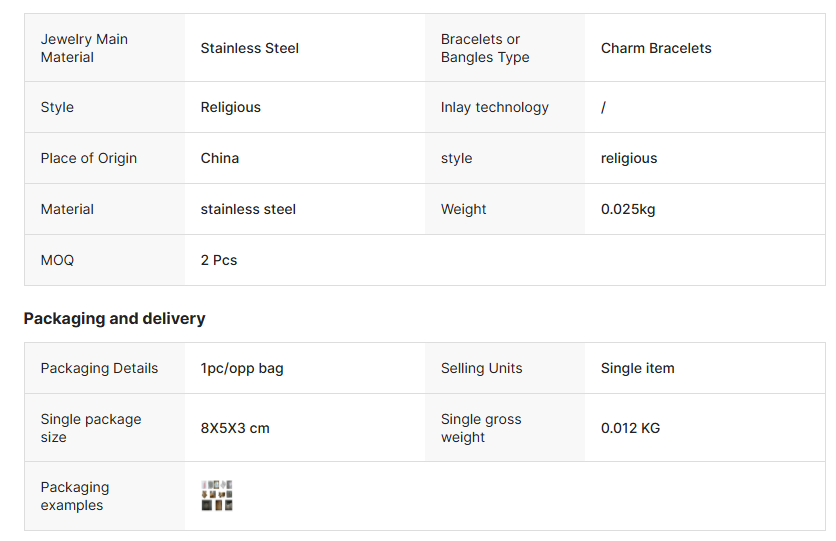Click the Single item selling units value

pos(637,368)
